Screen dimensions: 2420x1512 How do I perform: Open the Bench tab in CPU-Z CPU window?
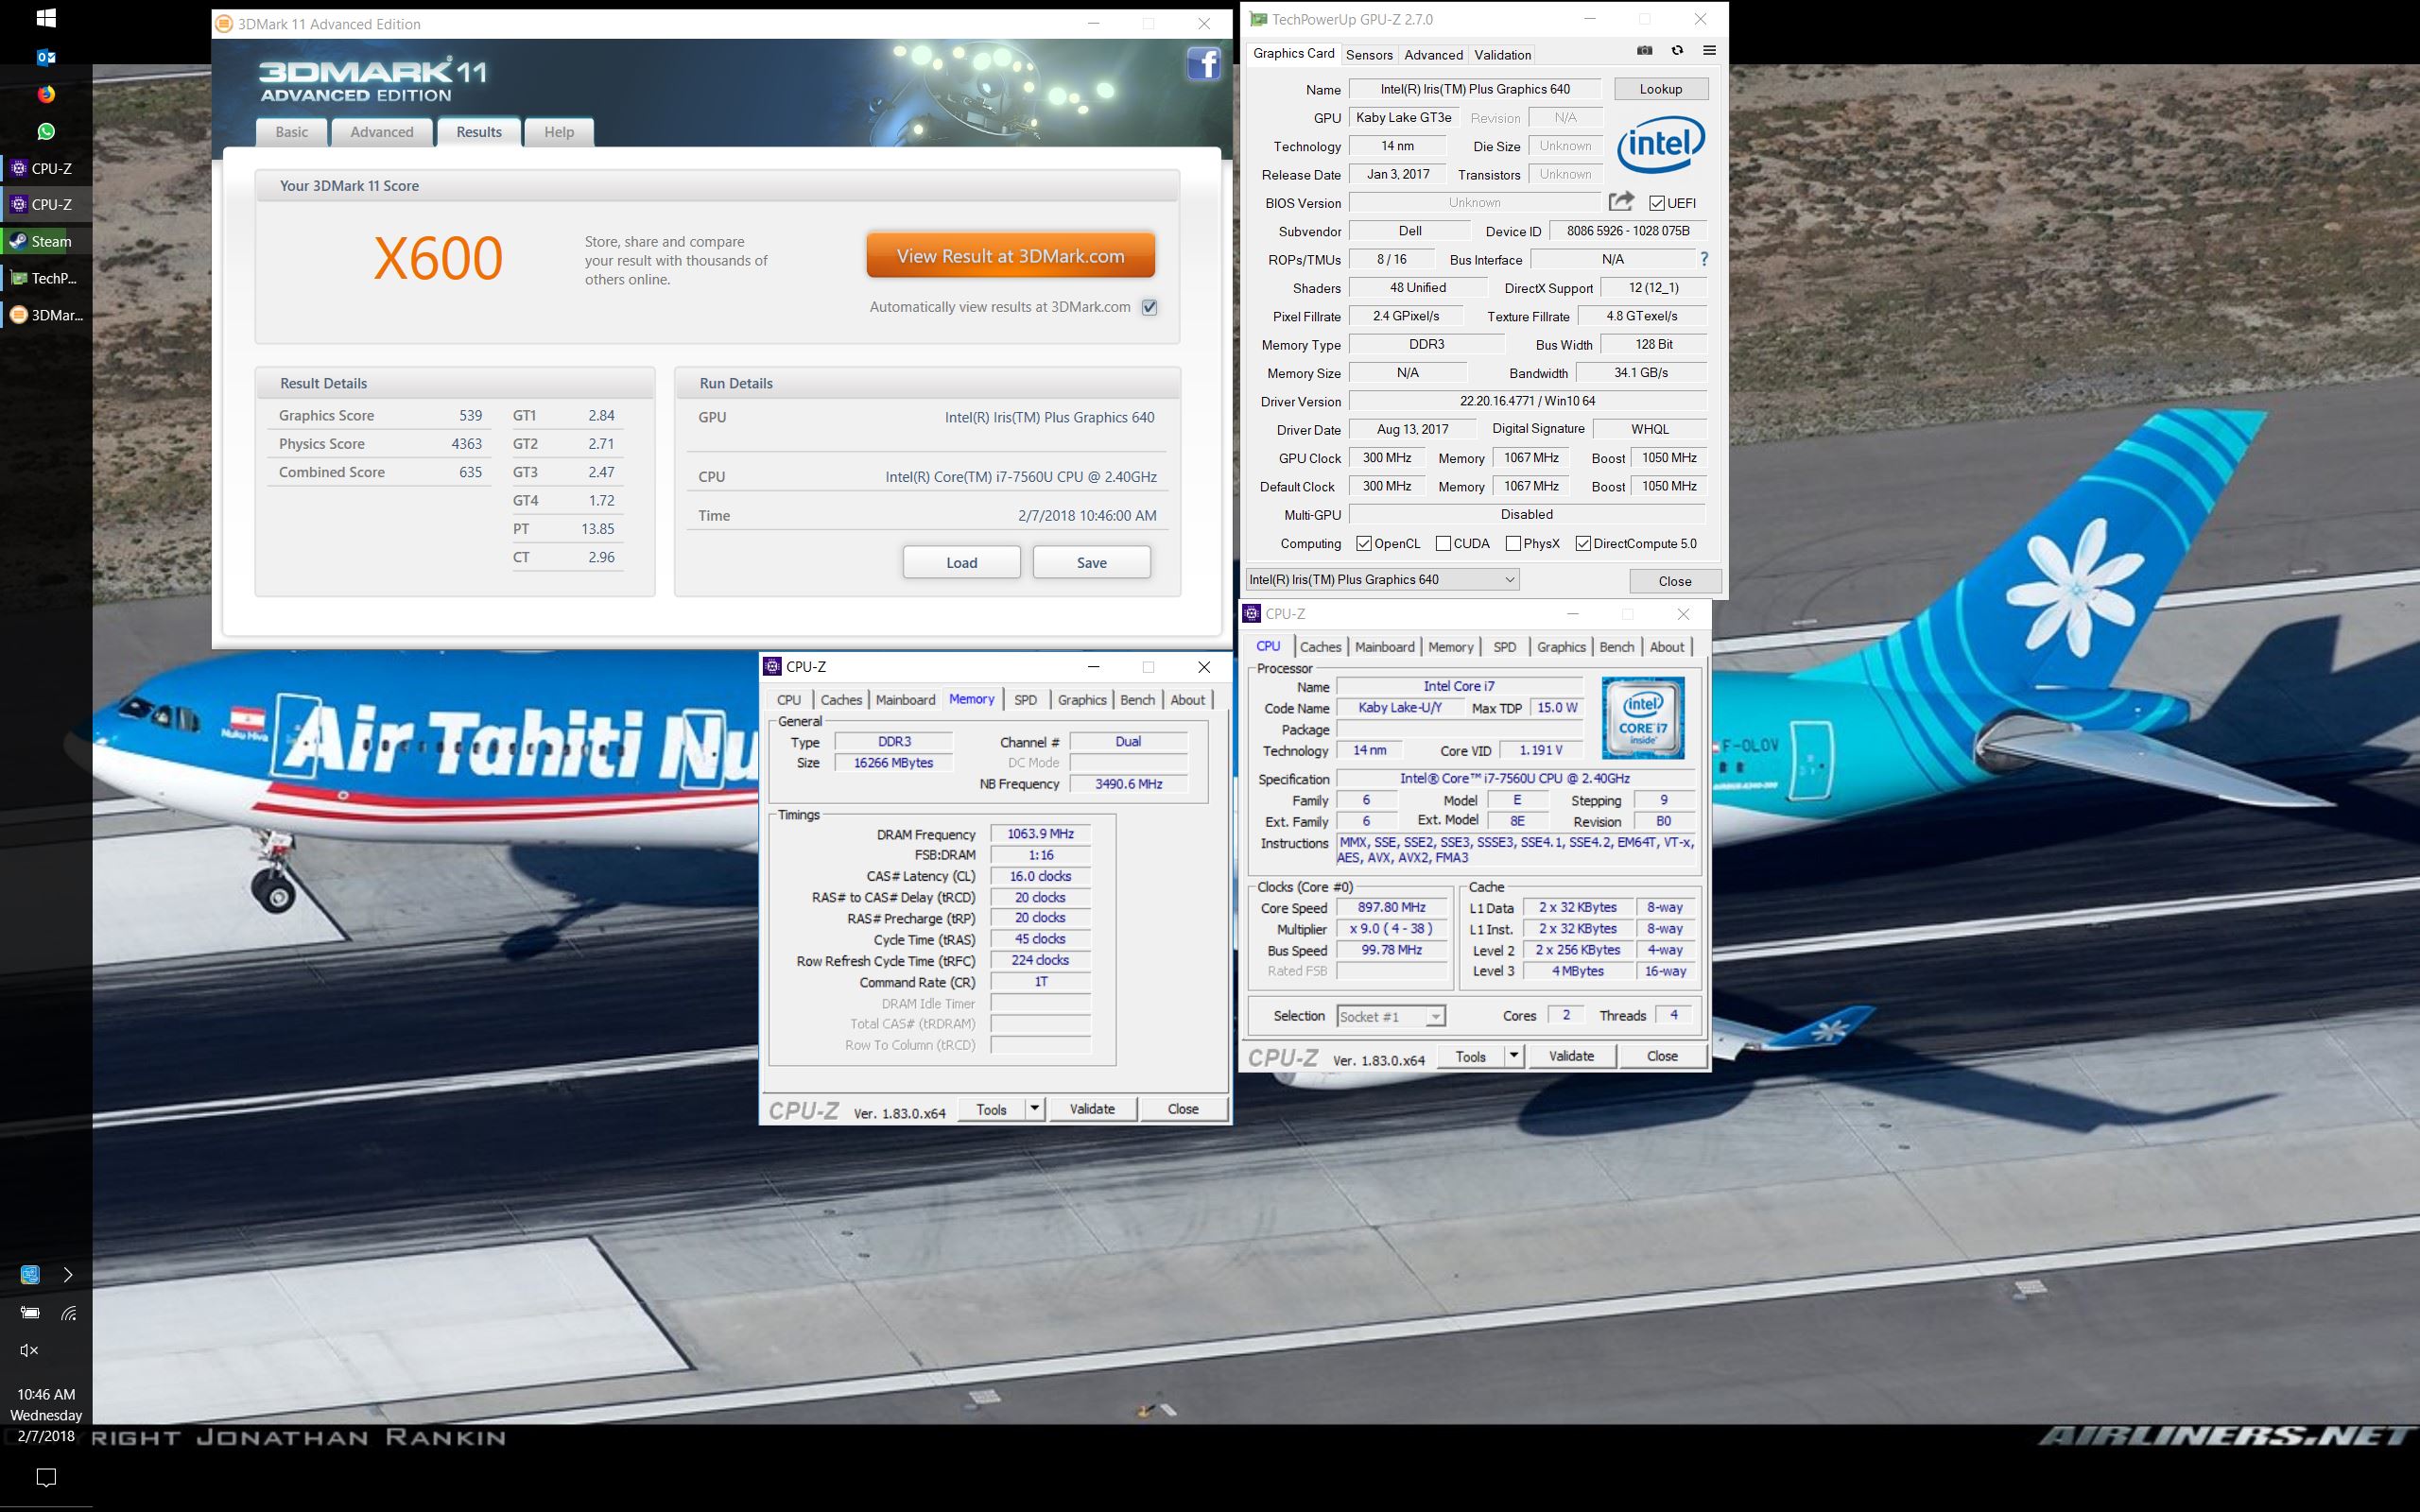pyautogui.click(x=1616, y=647)
